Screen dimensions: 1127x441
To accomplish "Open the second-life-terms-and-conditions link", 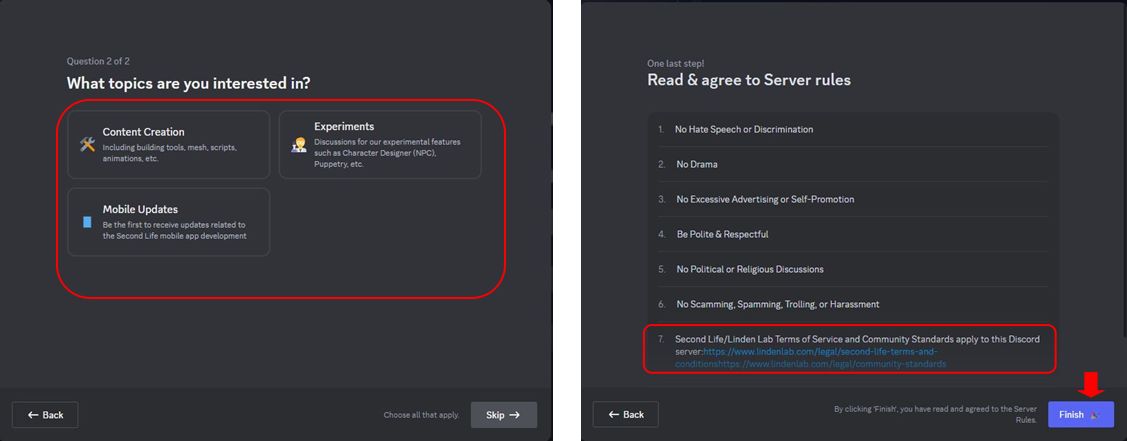I will click(820, 352).
